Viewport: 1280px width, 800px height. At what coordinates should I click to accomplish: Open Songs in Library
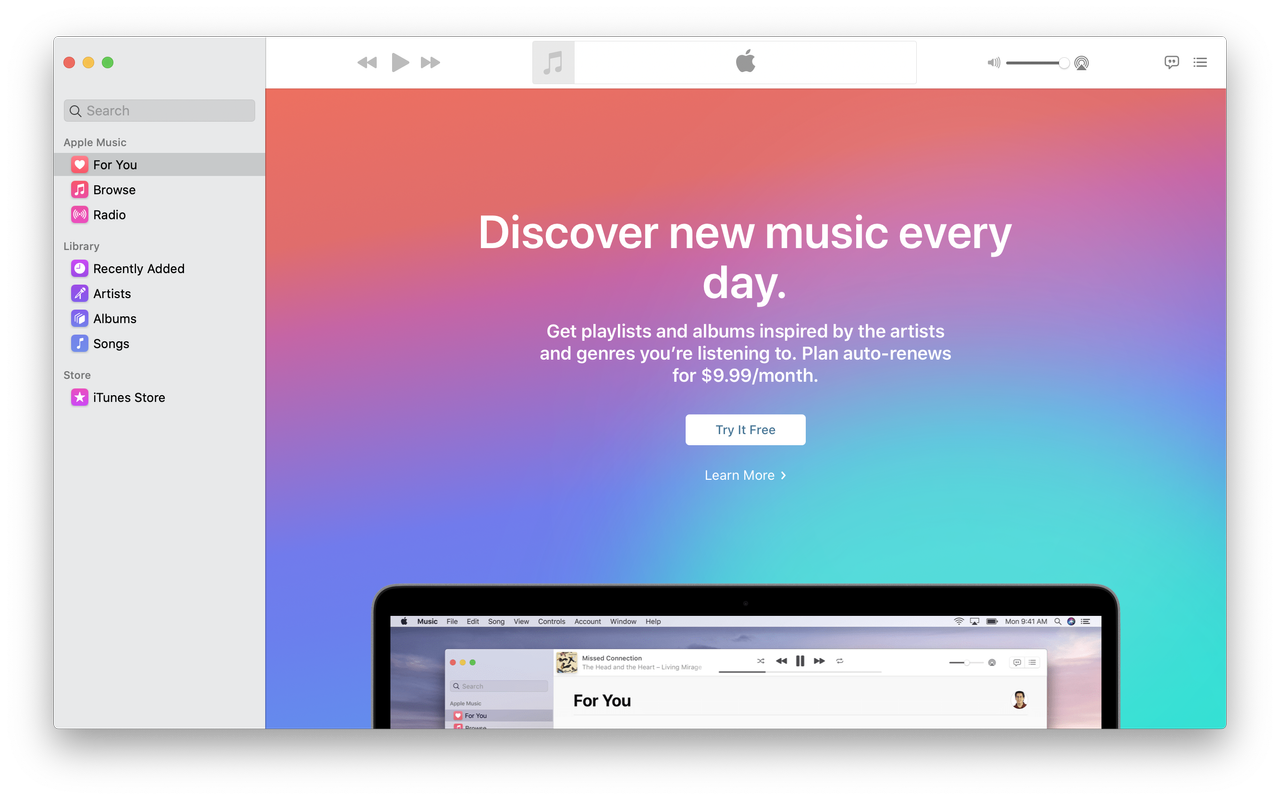coord(160,344)
